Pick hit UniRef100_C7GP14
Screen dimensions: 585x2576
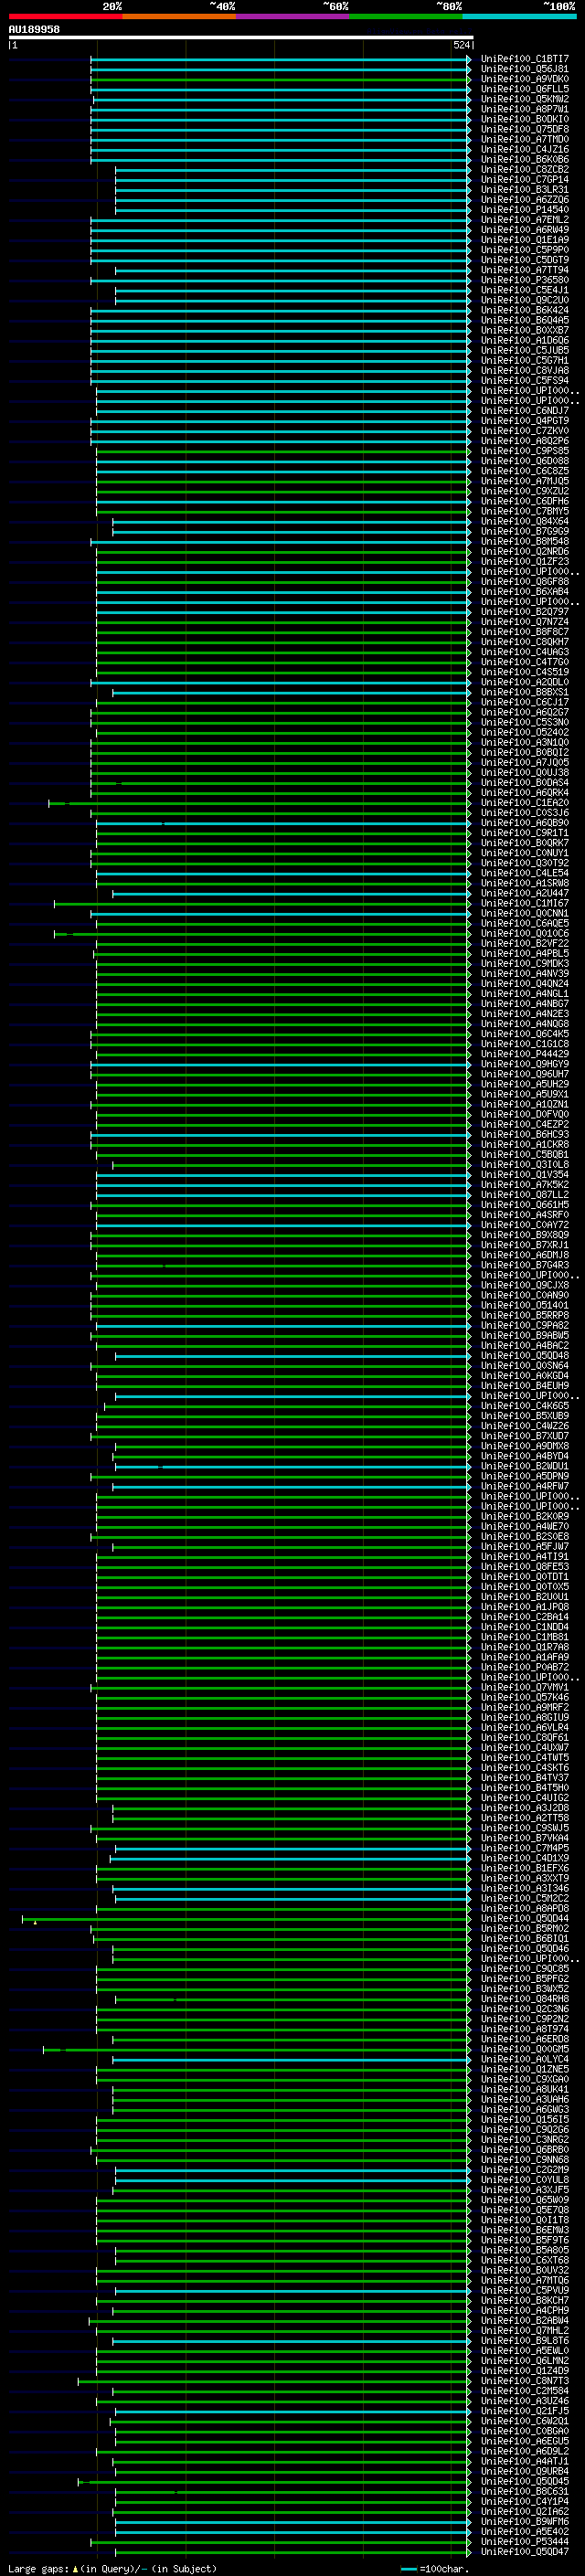click(x=525, y=179)
